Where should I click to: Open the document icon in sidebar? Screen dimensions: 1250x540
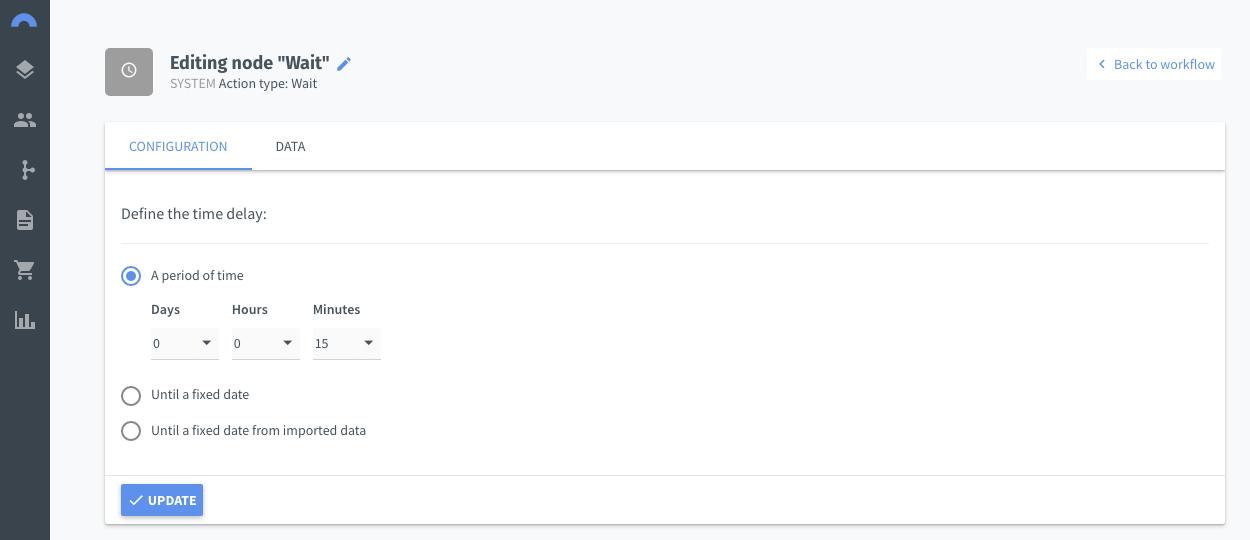[25, 220]
